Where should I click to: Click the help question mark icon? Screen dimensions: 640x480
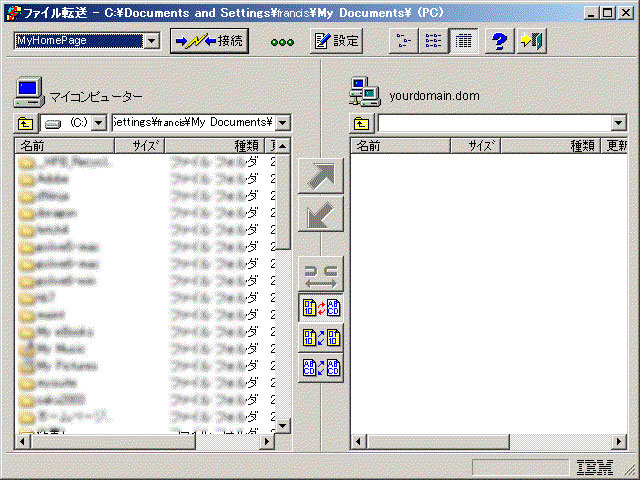click(x=501, y=41)
